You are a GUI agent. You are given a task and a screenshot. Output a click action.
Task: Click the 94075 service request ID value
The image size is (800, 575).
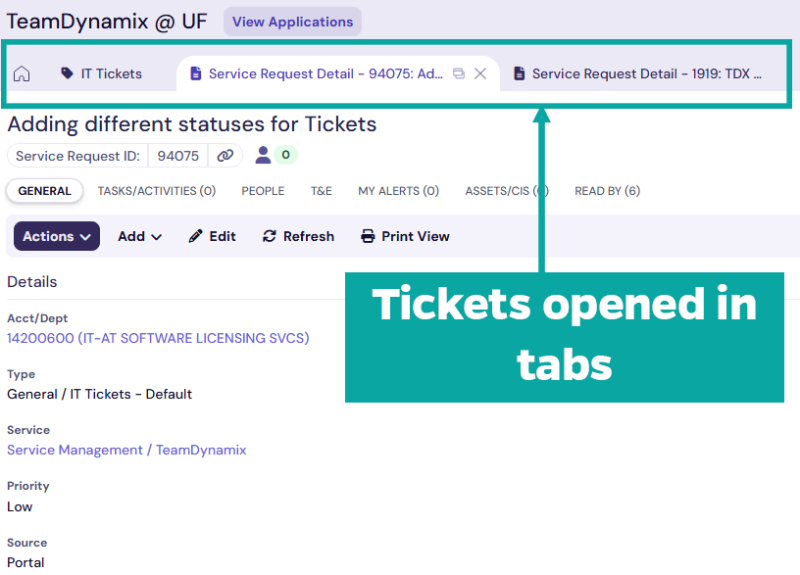pyautogui.click(x=178, y=156)
